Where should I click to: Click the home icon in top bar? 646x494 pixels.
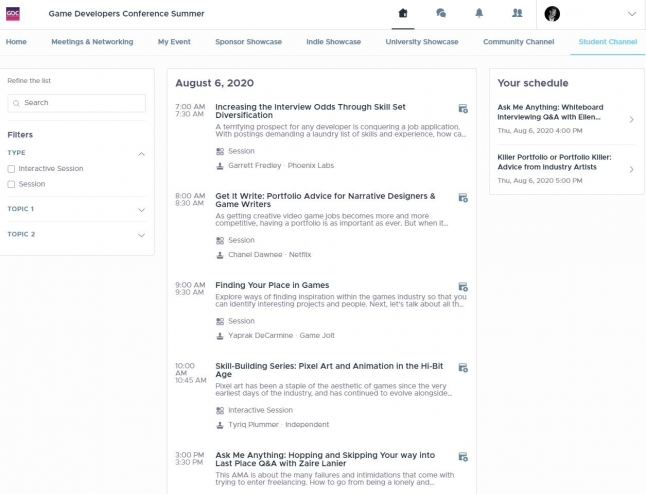(x=403, y=14)
